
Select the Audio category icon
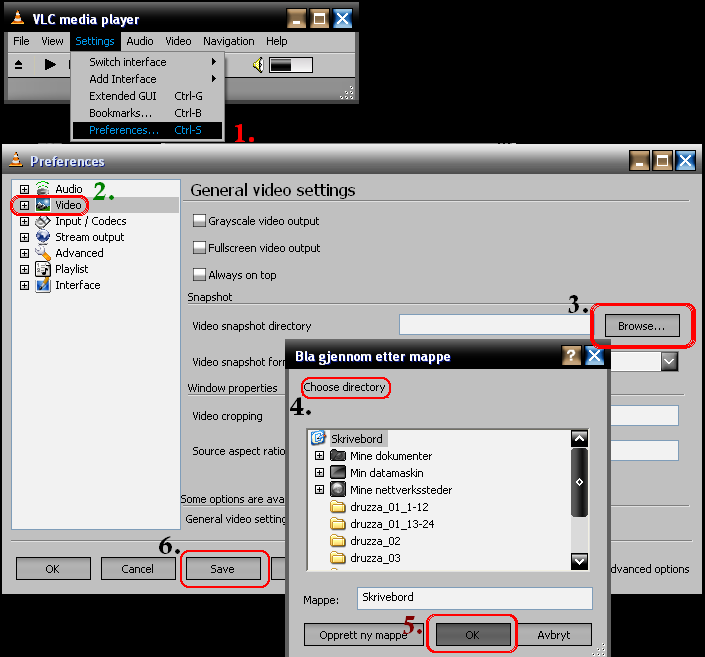pyautogui.click(x=43, y=189)
